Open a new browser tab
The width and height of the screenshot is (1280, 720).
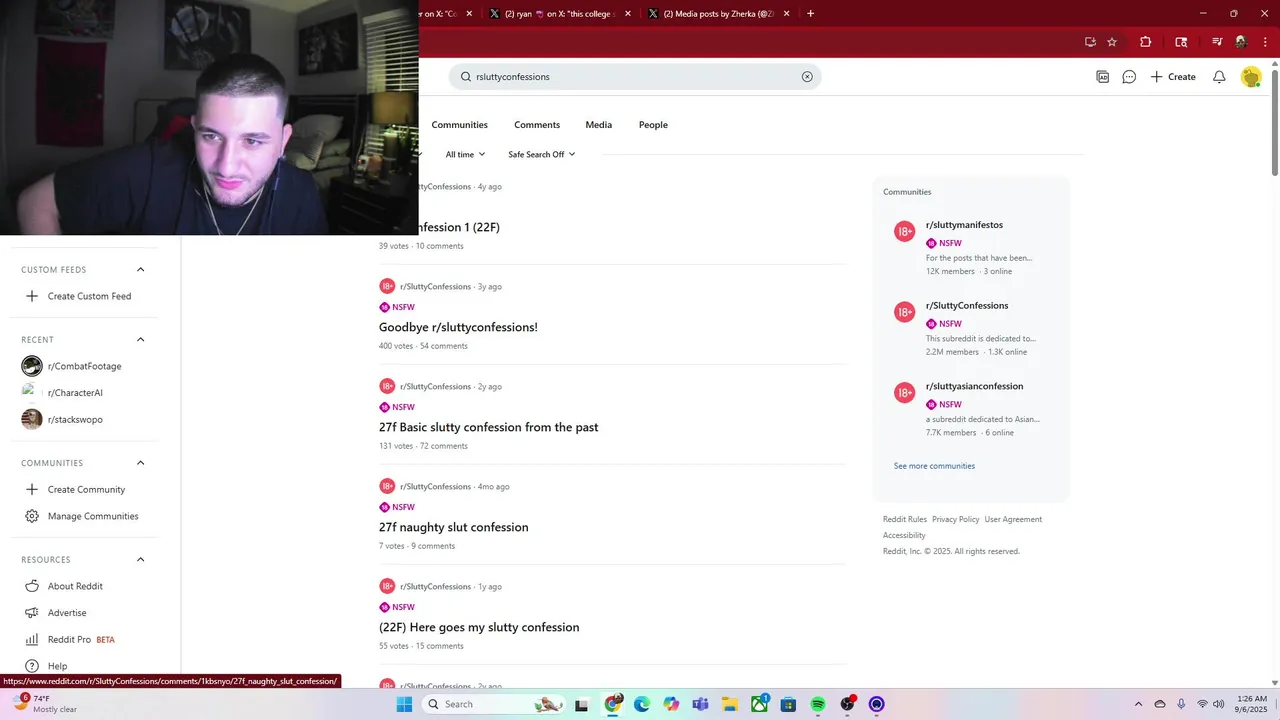810,14
